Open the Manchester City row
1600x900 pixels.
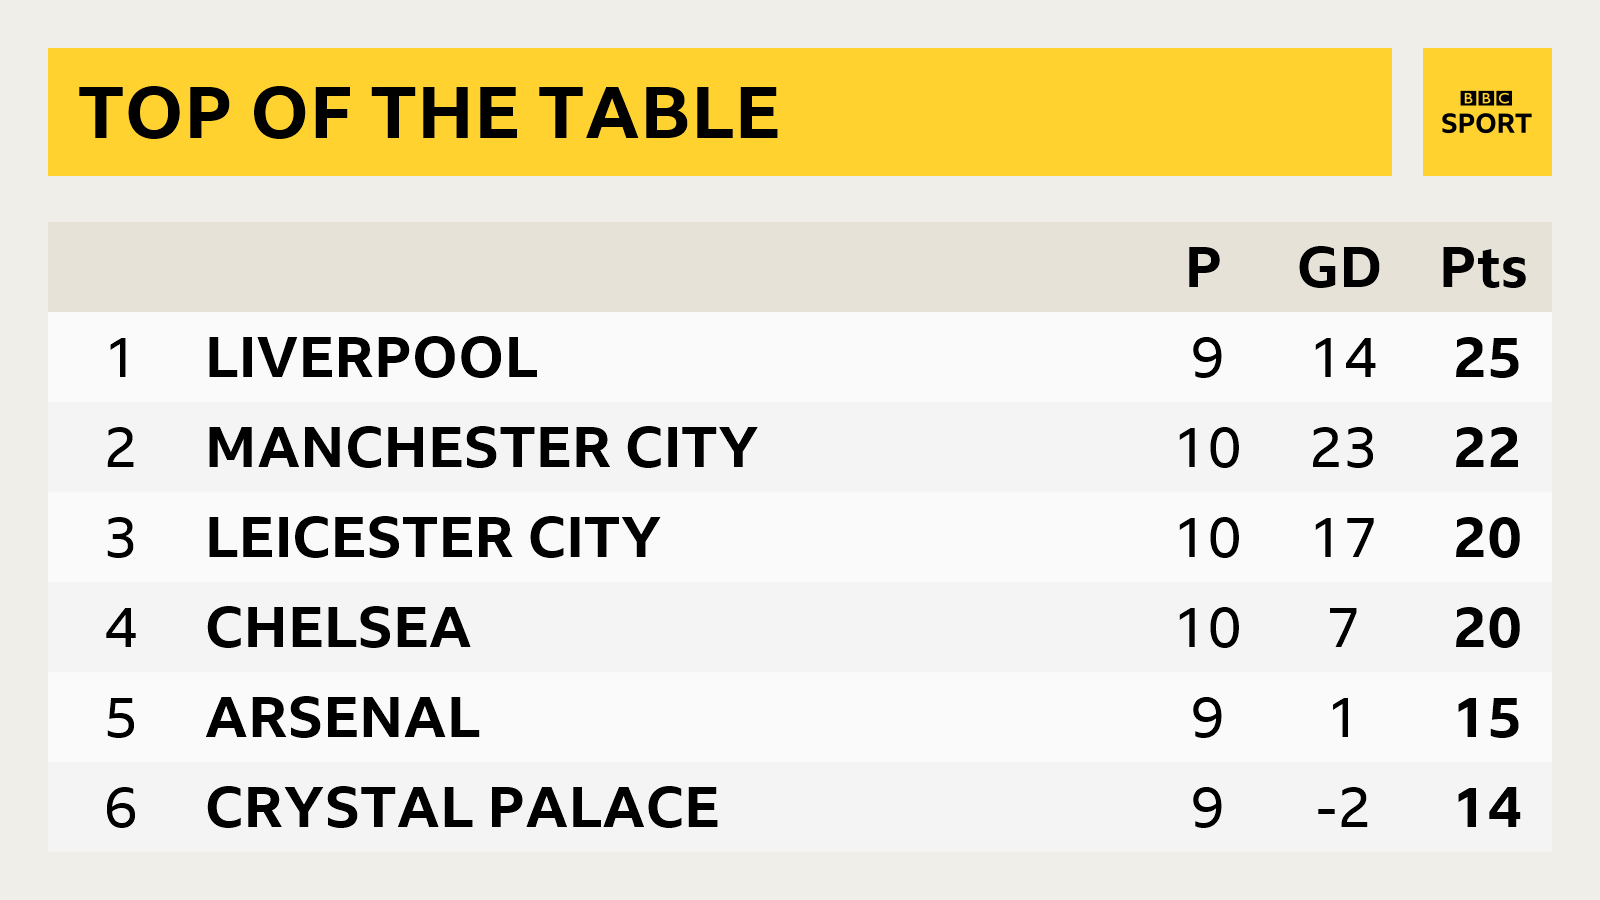coord(481,447)
